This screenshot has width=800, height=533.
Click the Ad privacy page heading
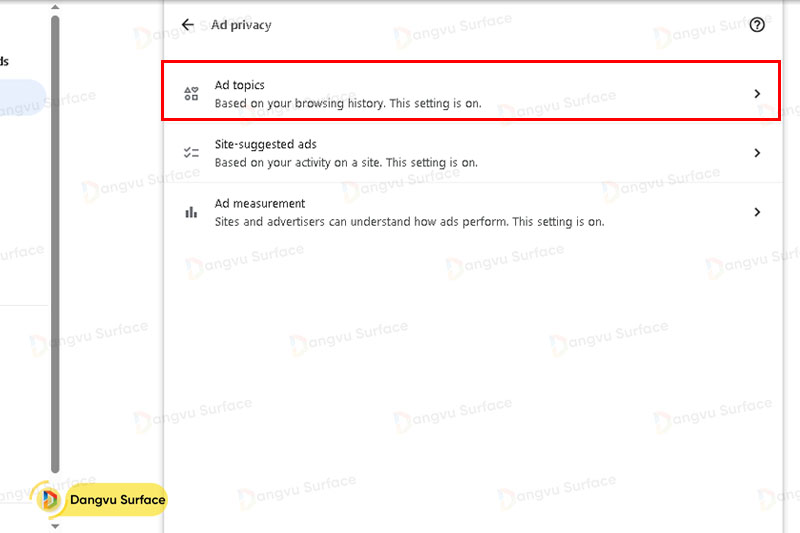[241, 25]
